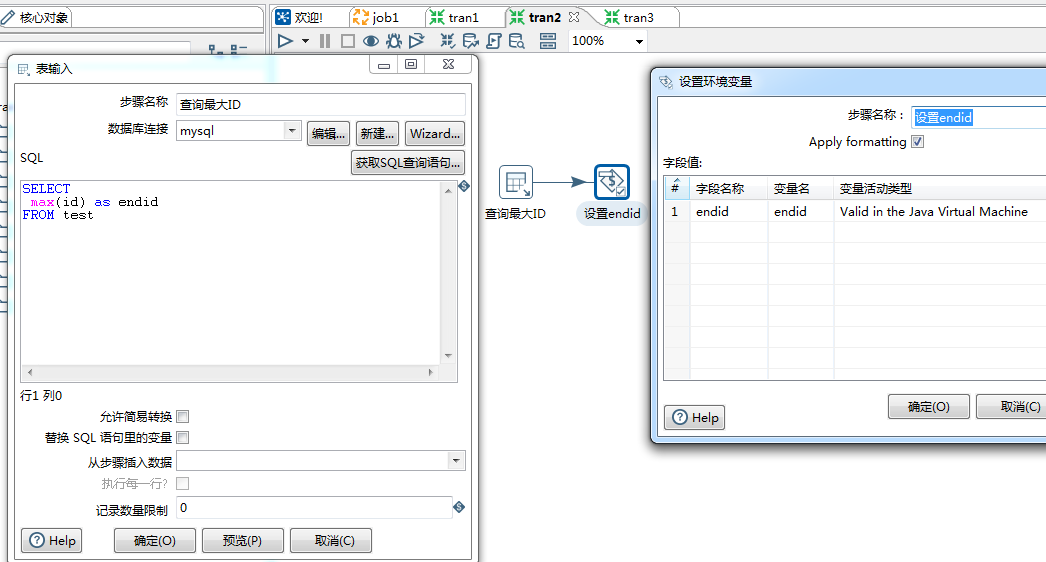Switch to the tran1 tab
This screenshot has height=562, width=1046.
point(454,17)
